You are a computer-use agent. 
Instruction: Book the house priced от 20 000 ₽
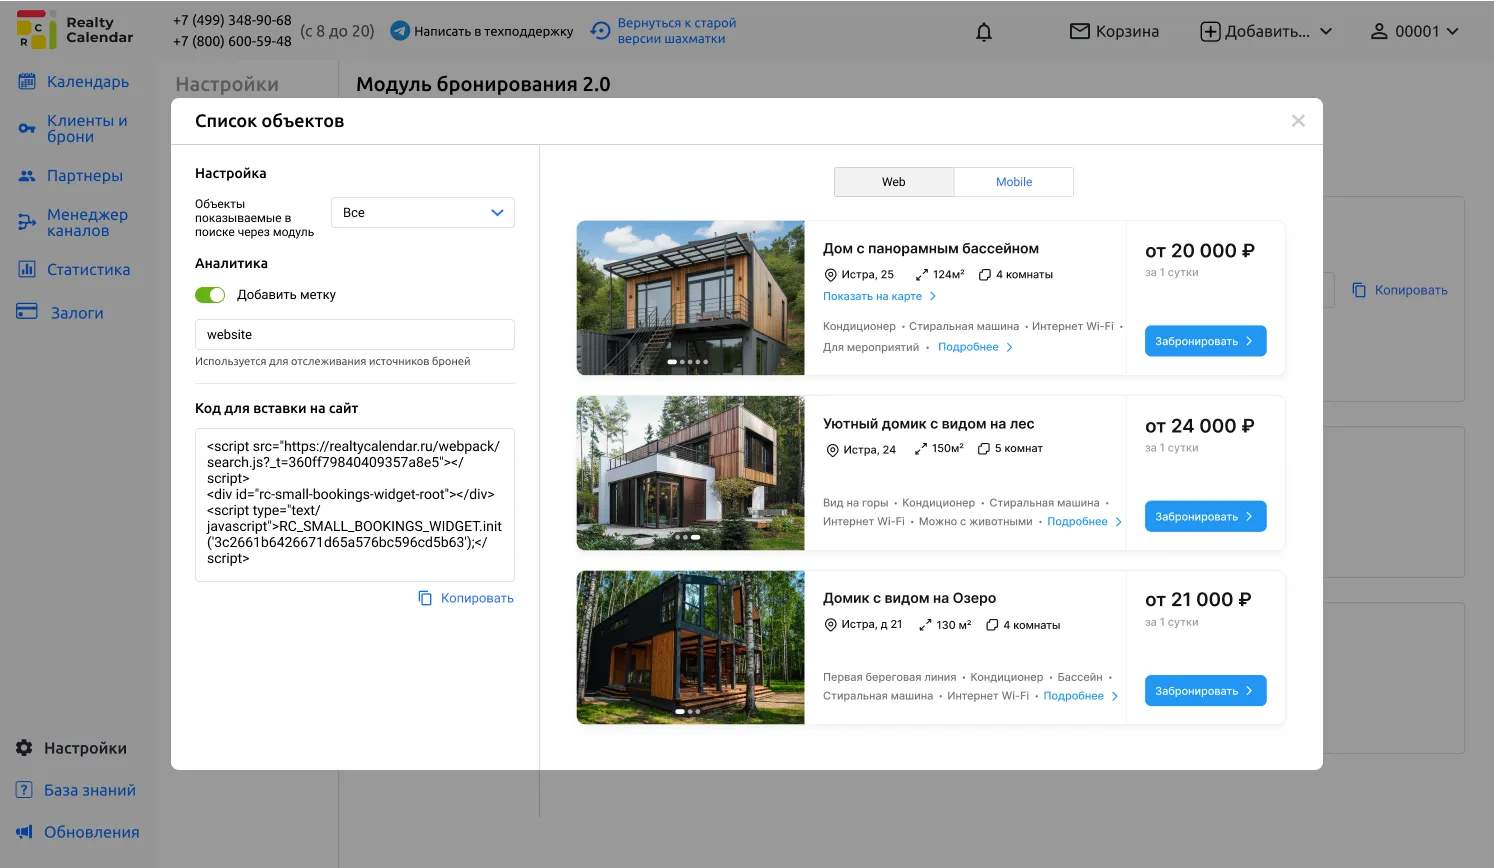1206,341
